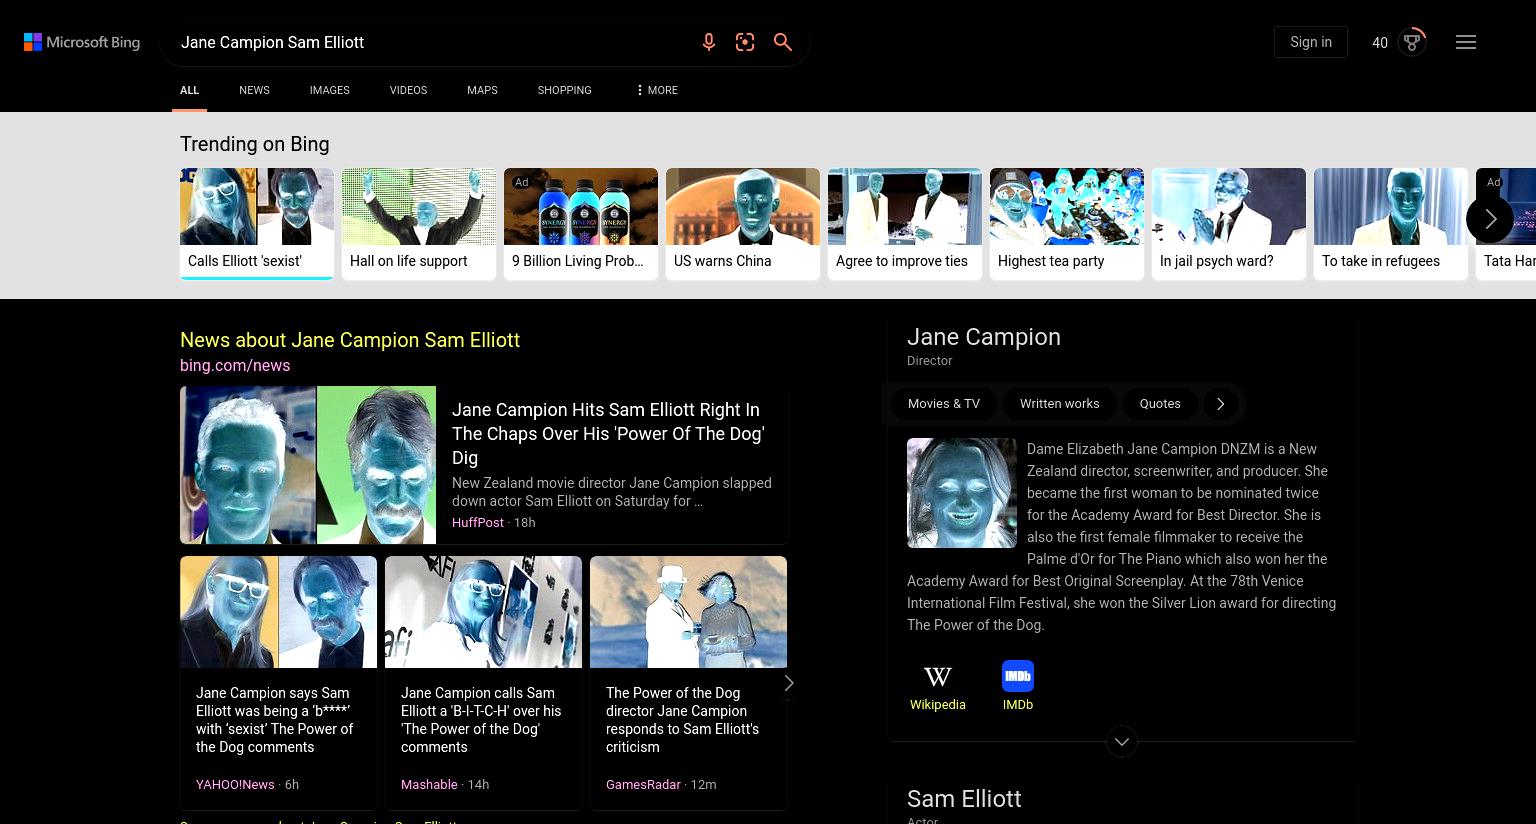Open trending card Hall on life support
1536x824 pixels.
[x=419, y=223]
